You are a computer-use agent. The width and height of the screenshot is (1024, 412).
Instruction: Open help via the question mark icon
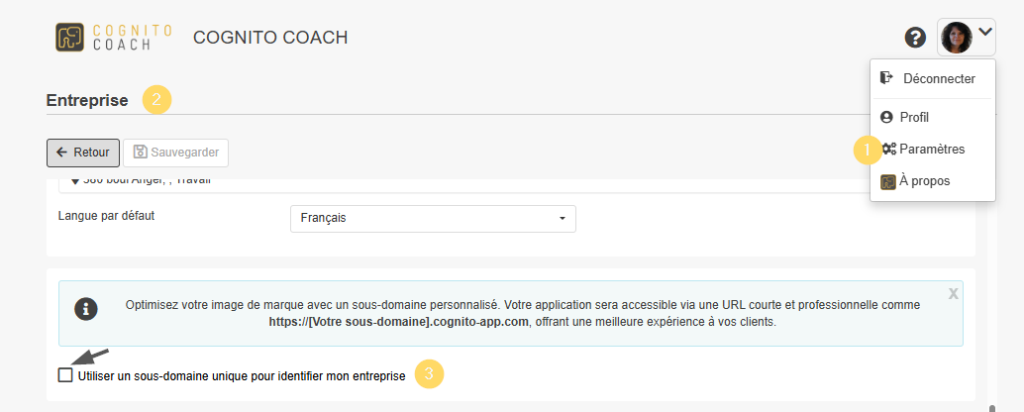915,38
